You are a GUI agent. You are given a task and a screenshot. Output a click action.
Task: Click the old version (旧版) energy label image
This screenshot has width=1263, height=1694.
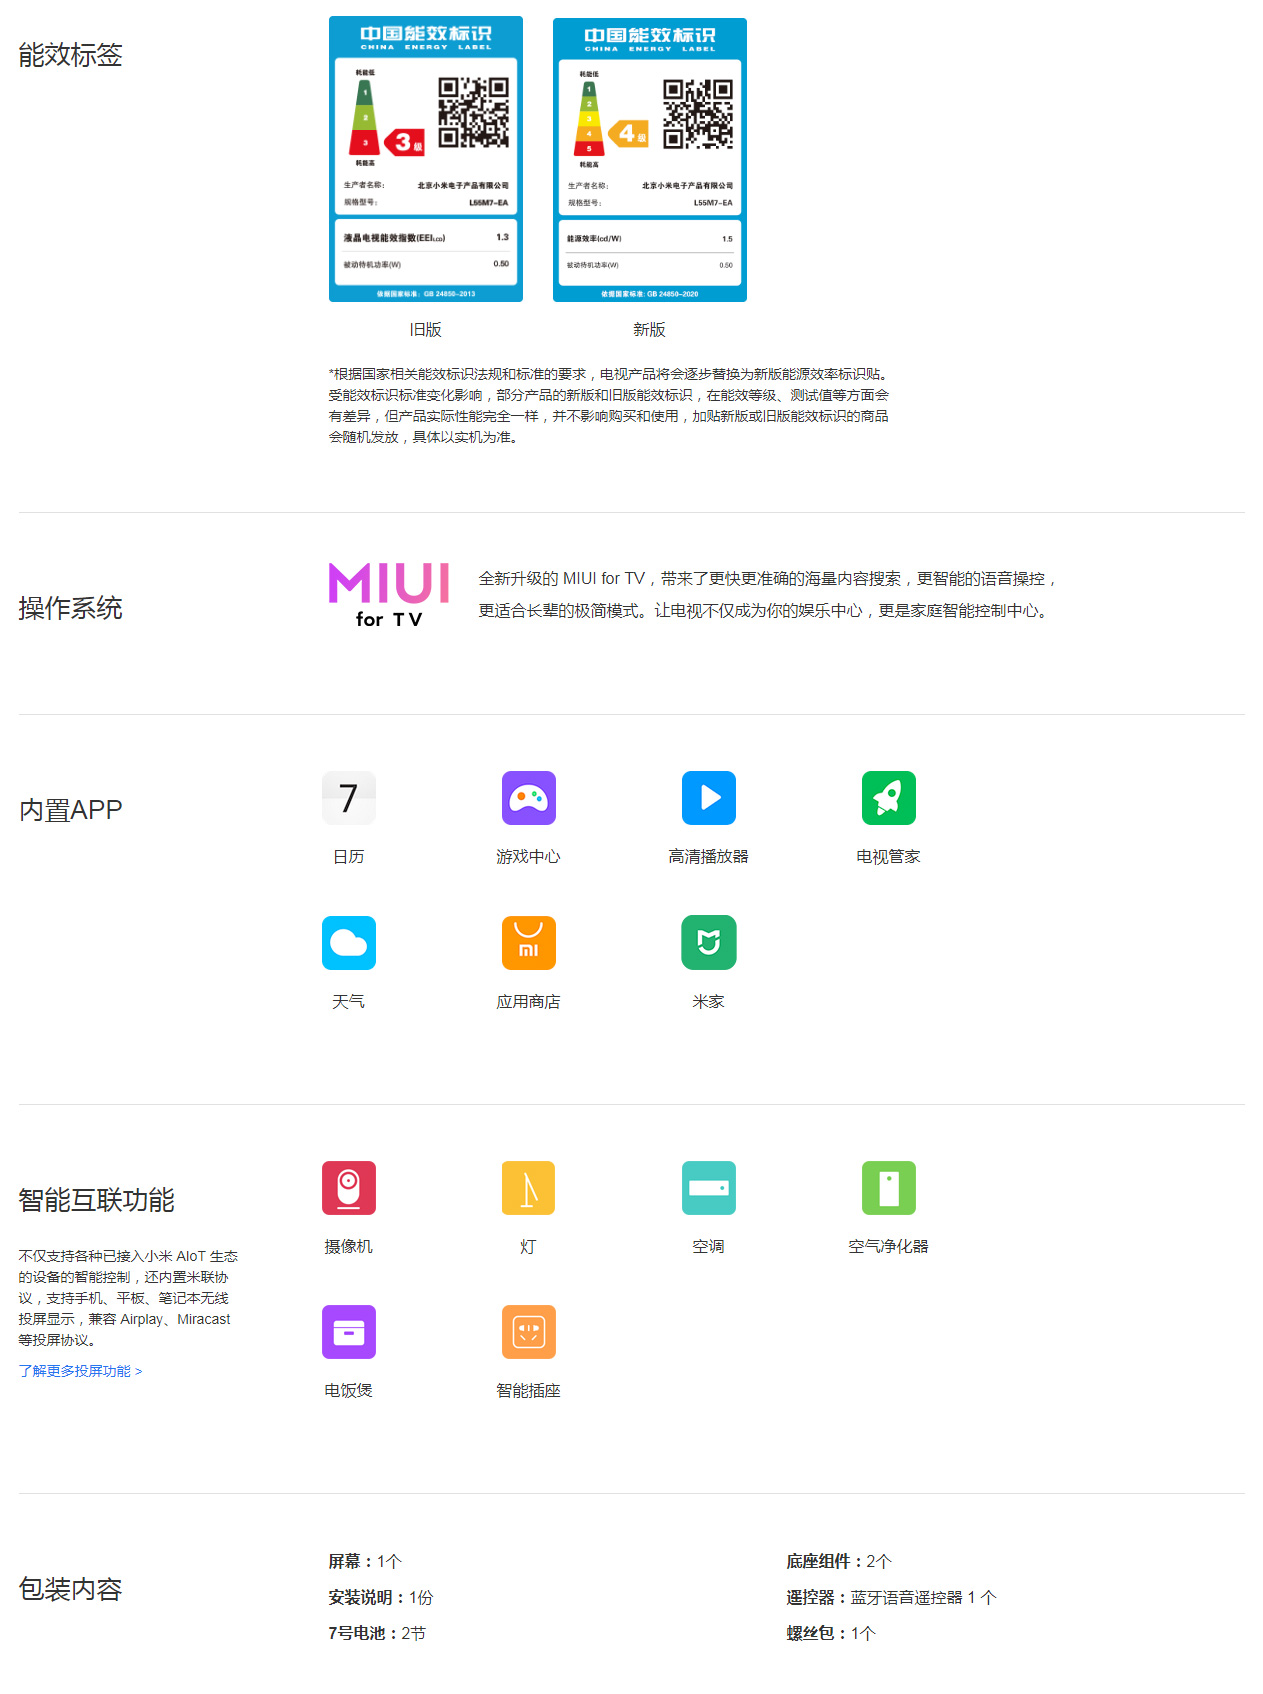click(425, 159)
